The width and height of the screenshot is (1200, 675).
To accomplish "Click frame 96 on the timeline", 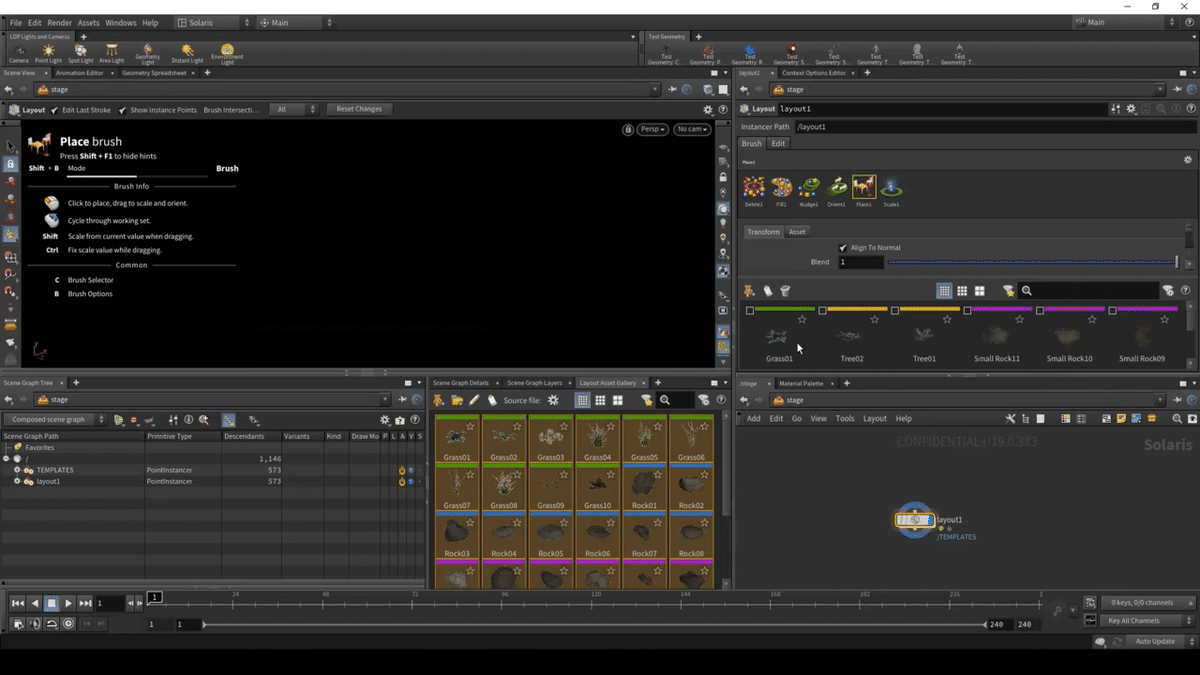I will (506, 602).
